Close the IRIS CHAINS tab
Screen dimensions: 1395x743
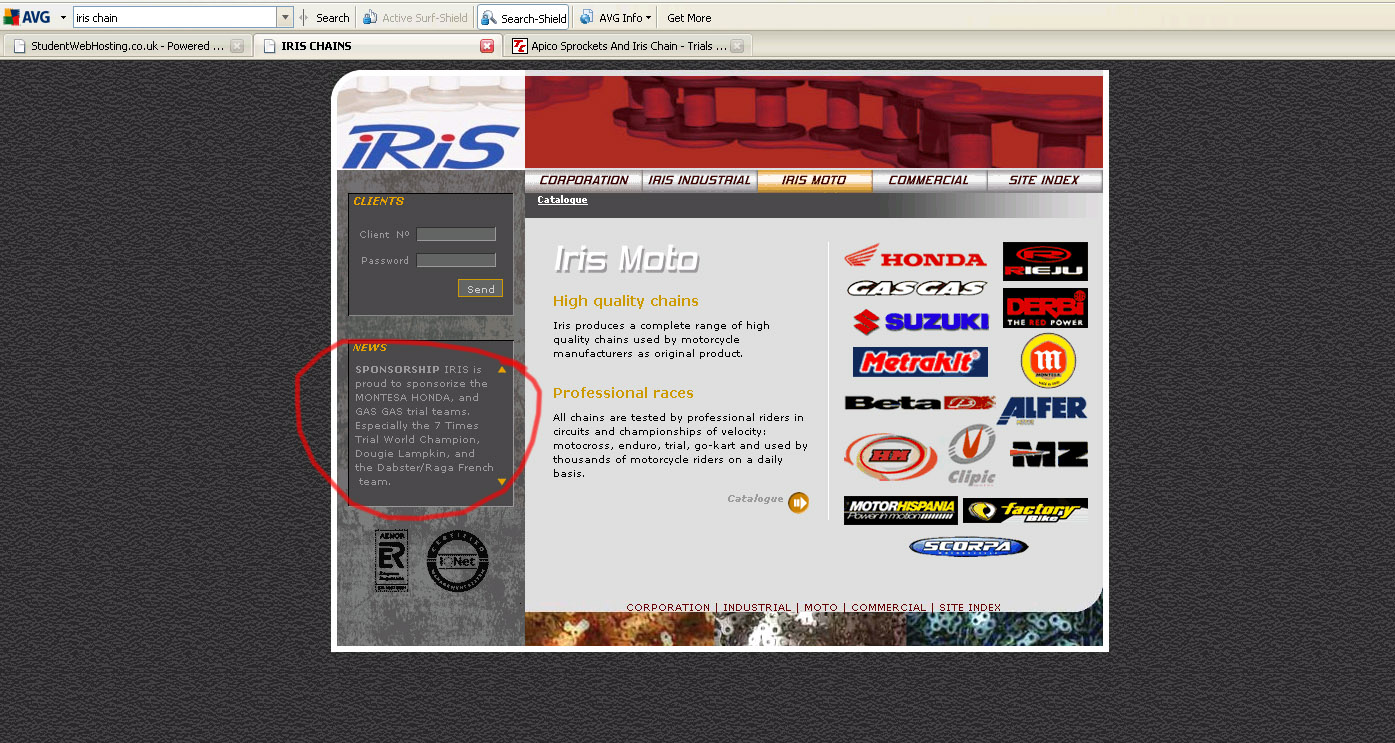[x=487, y=46]
